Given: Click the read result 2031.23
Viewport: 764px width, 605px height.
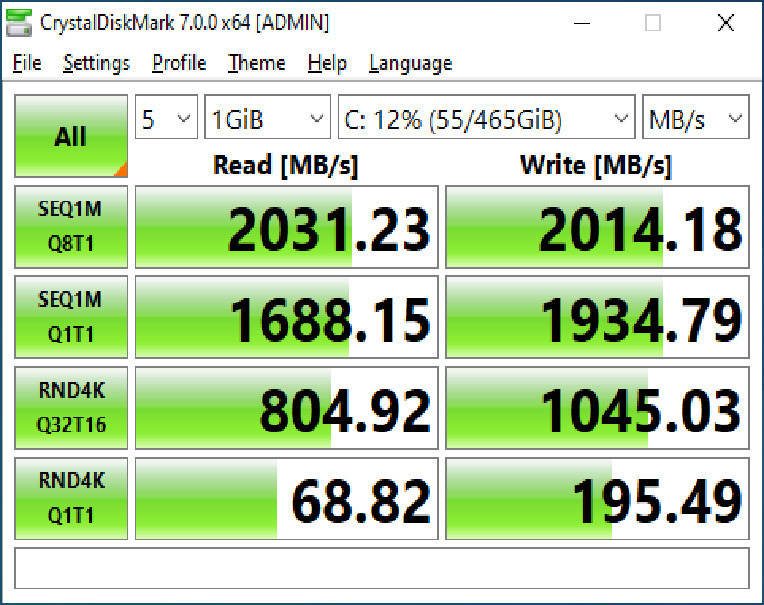Looking at the screenshot, I should pyautogui.click(x=286, y=227).
